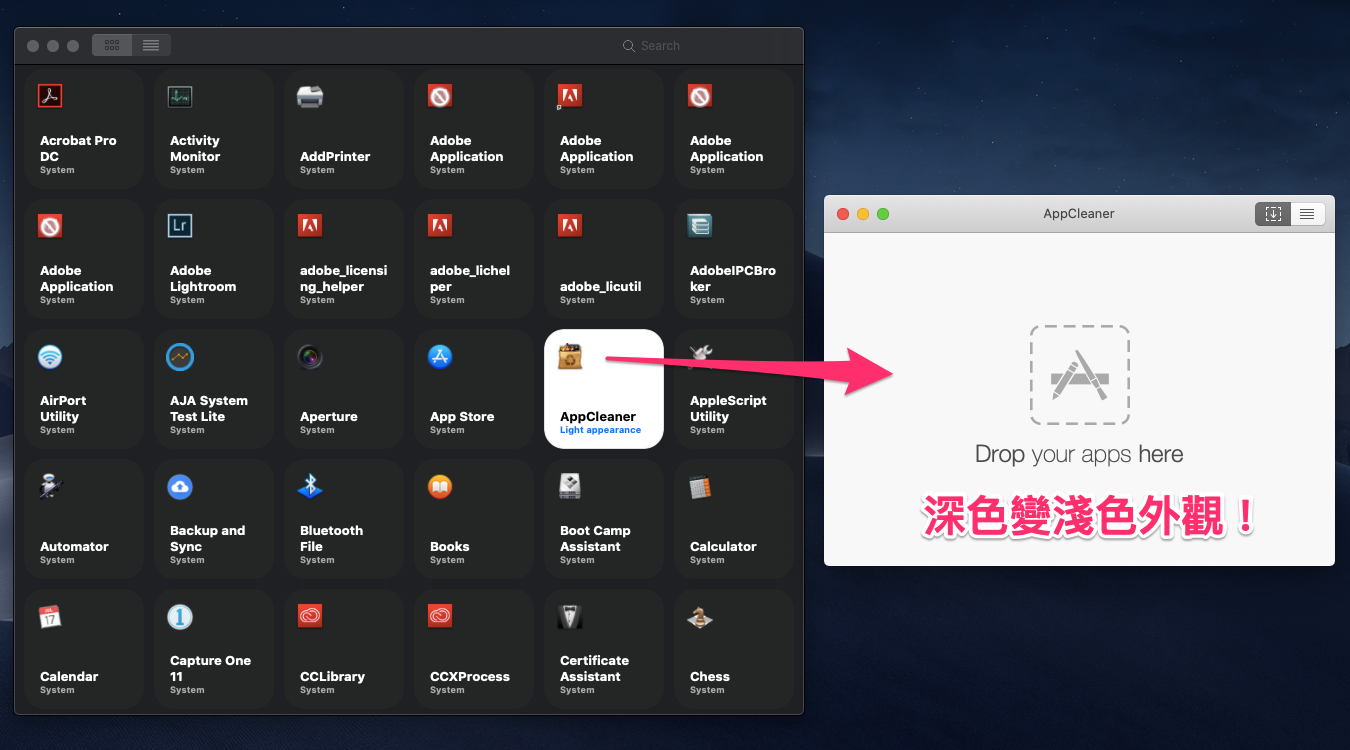Toggle AppCleaner drop-zone view mode
Viewport: 1350px width, 750px height.
pos(1273,214)
